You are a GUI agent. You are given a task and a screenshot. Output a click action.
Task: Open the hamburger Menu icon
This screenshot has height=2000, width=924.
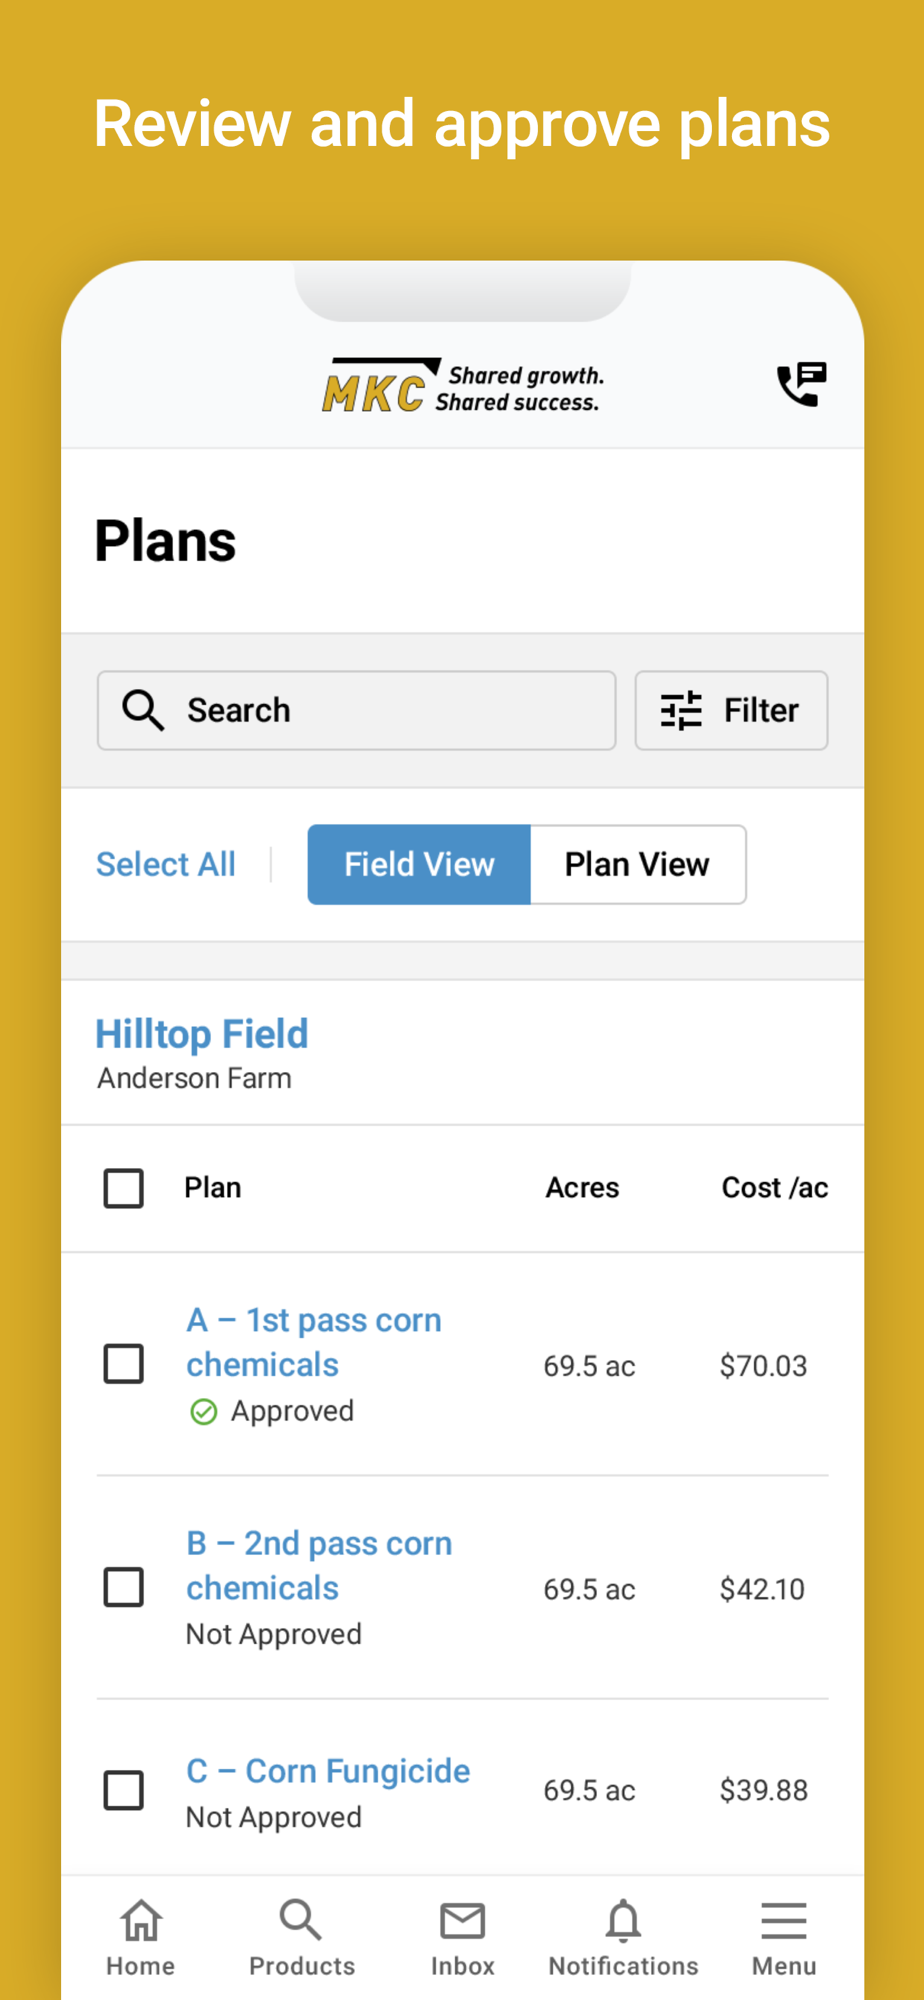(x=784, y=1922)
